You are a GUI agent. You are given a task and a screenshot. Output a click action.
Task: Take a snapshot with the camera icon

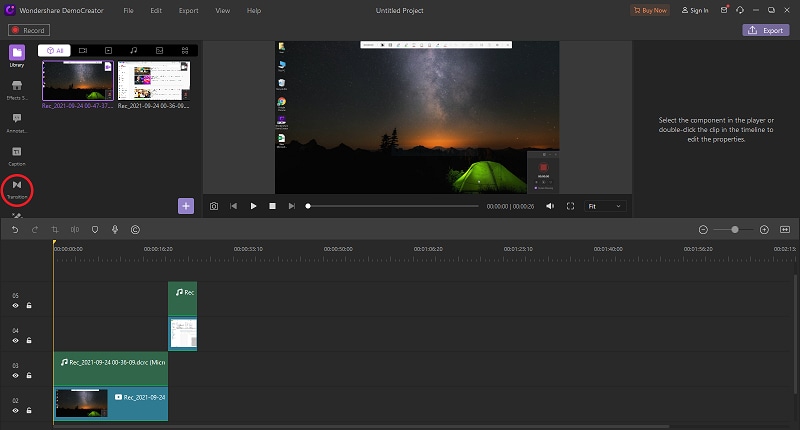pos(214,206)
